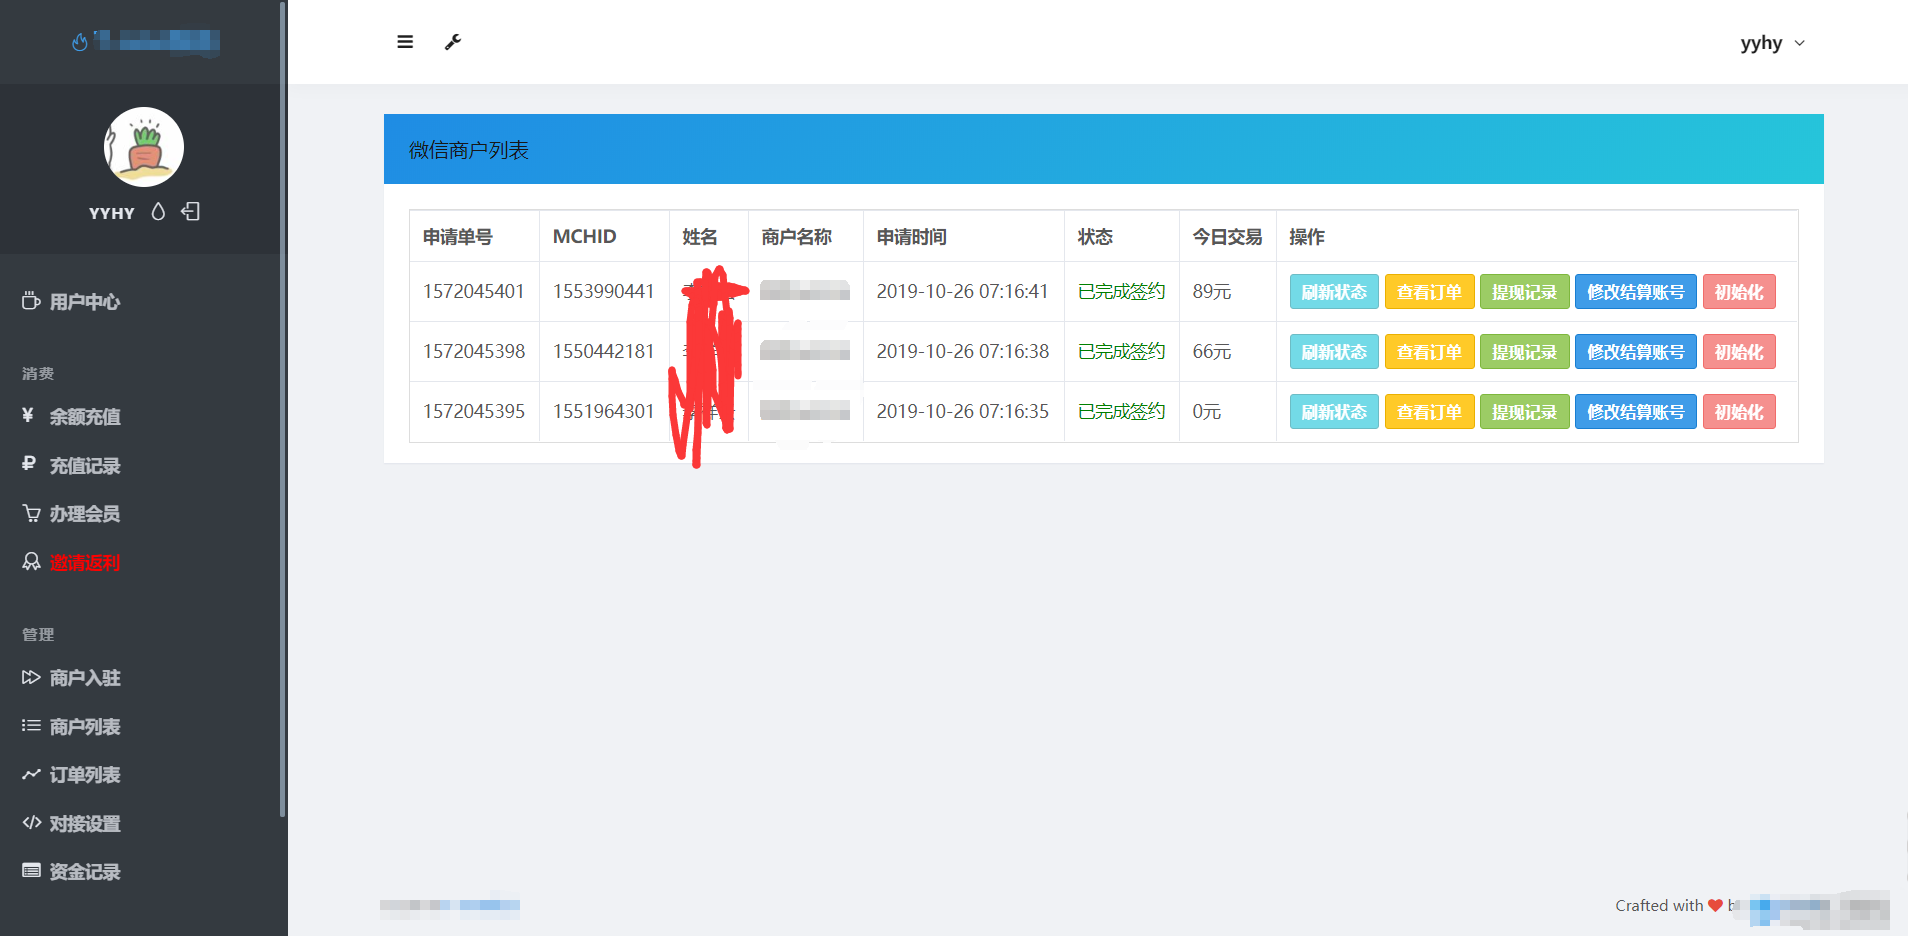The image size is (1908, 936).
Task: Click the code icon beside 对接设置
Action: (x=32, y=823)
